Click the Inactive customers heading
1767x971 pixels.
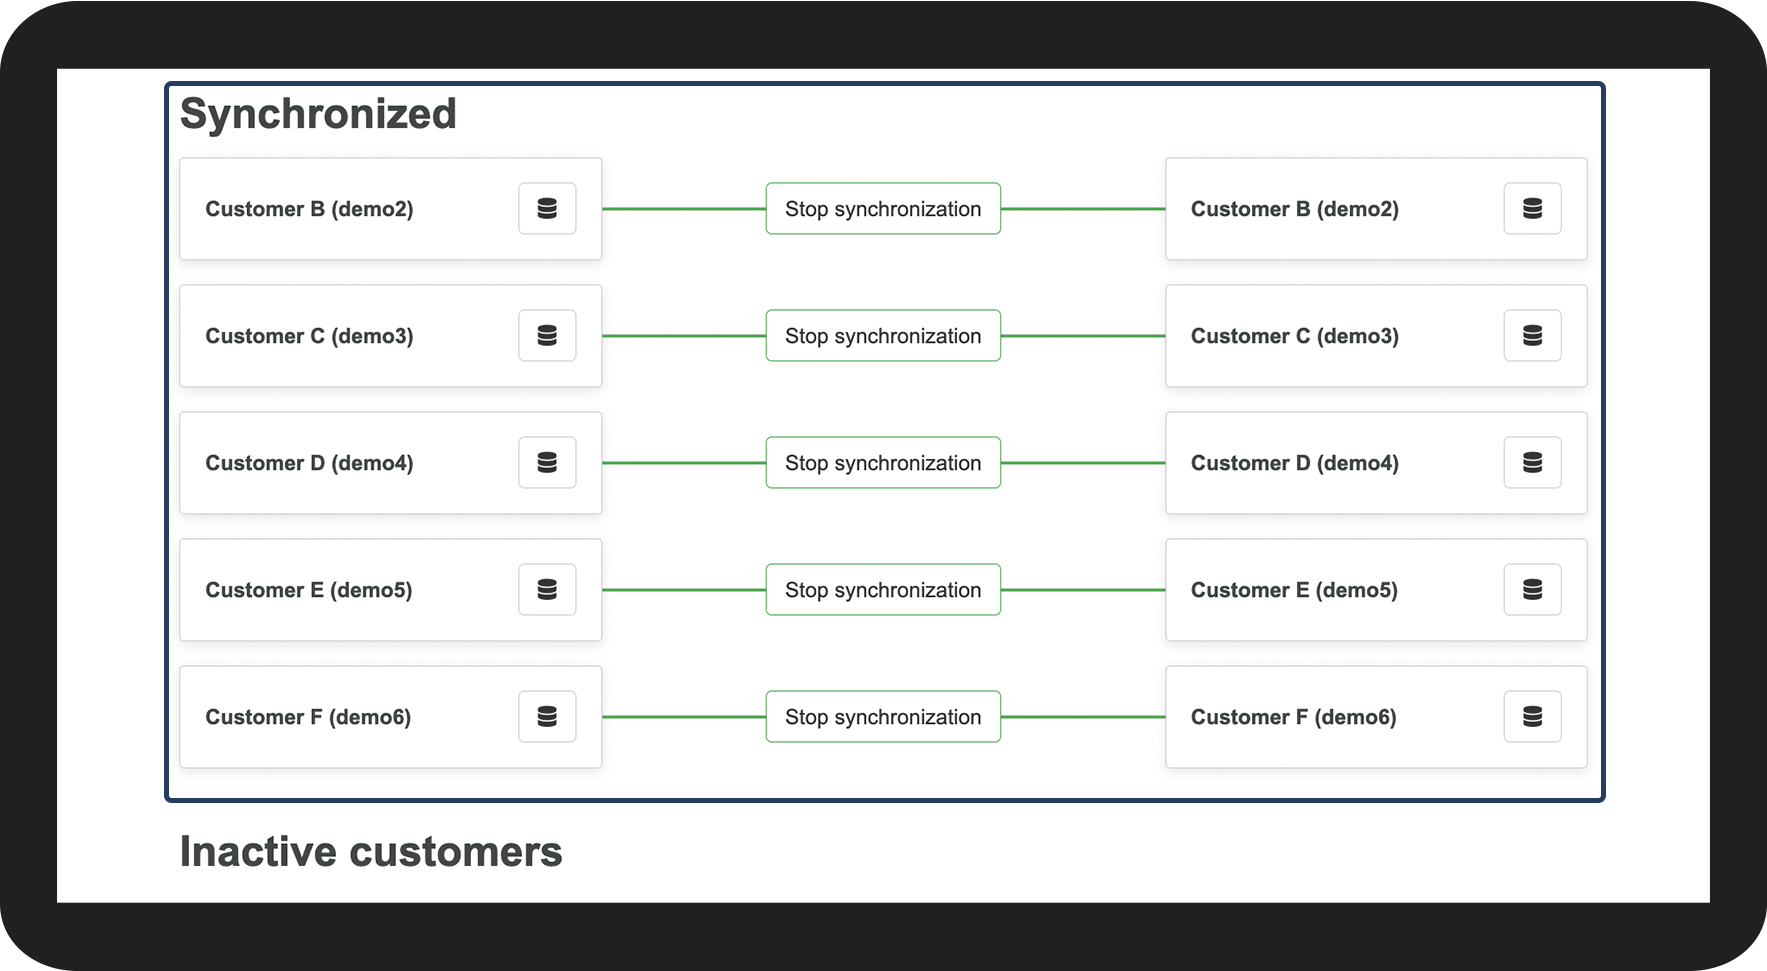371,852
